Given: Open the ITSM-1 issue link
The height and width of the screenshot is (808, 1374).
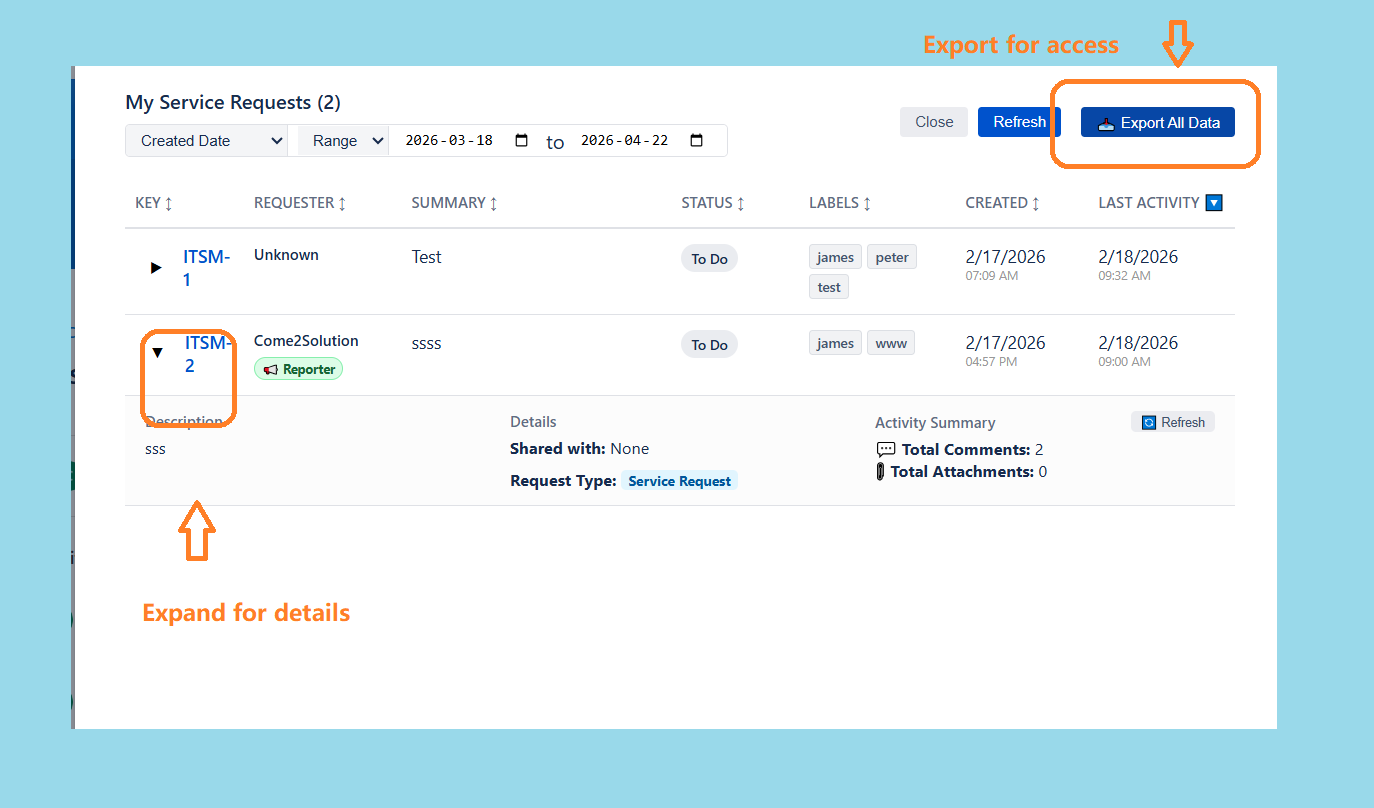Looking at the screenshot, I should (206, 268).
